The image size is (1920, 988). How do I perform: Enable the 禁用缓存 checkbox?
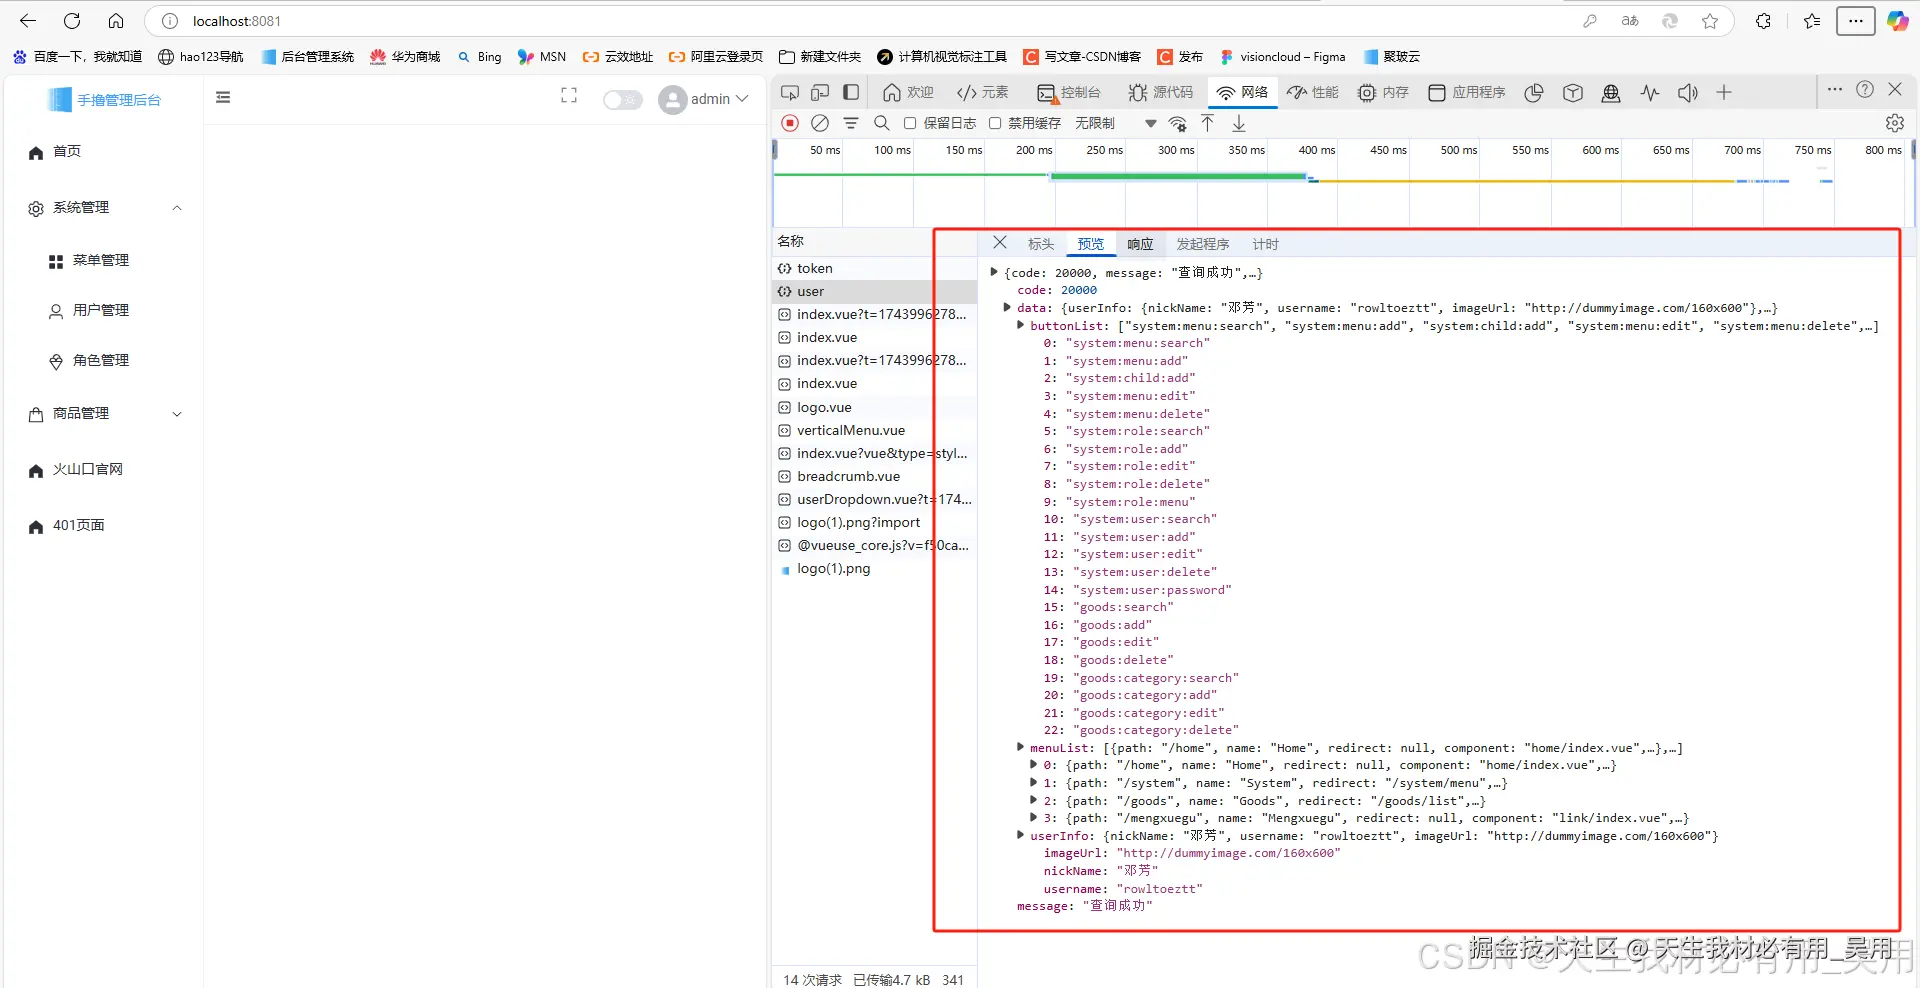995,123
